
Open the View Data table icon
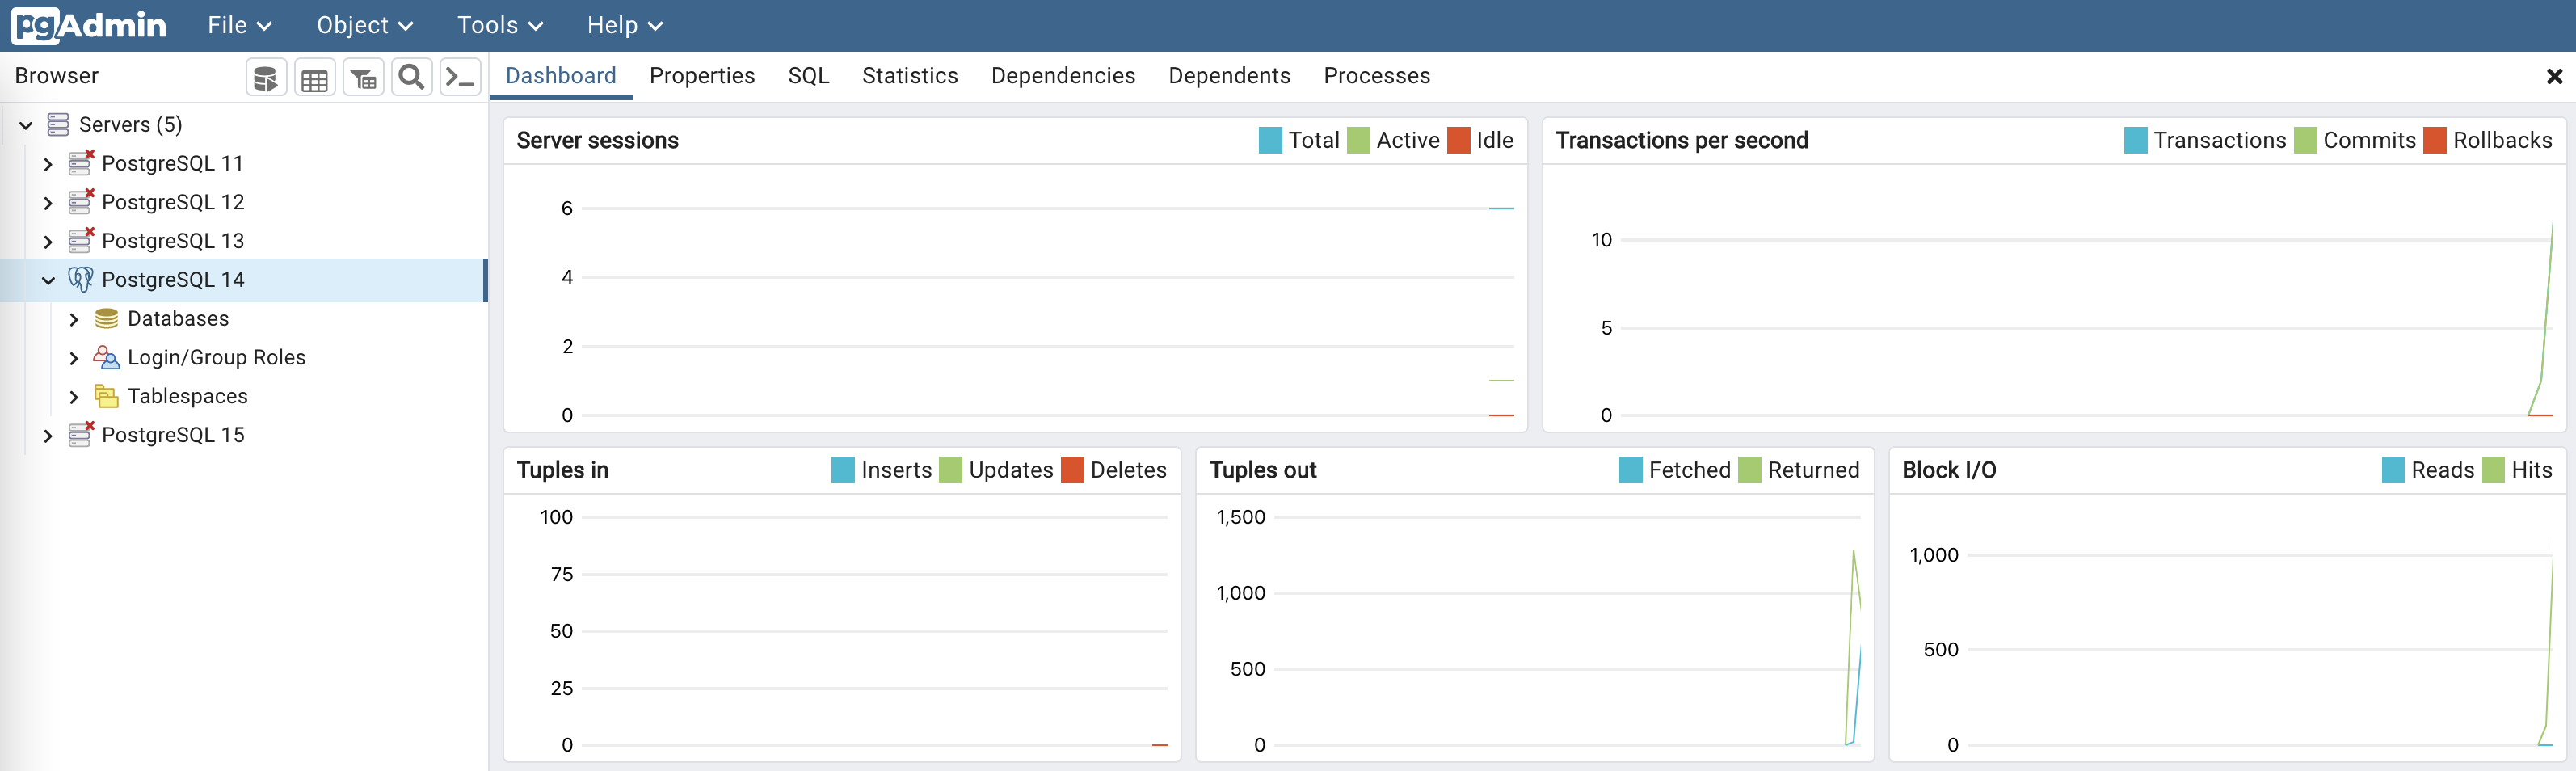click(314, 78)
